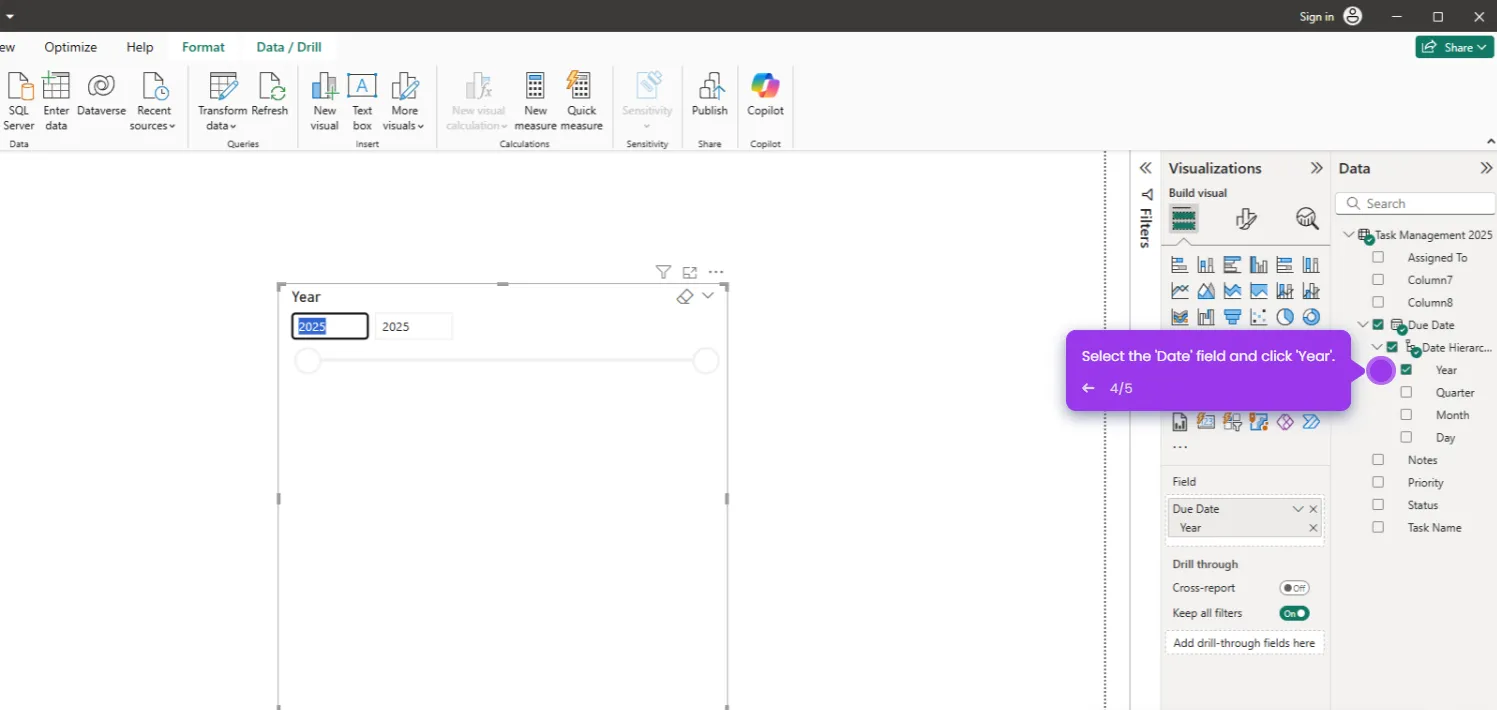Select the stacked column chart visual
Screen dimensions: 1497x710
coord(1206,265)
